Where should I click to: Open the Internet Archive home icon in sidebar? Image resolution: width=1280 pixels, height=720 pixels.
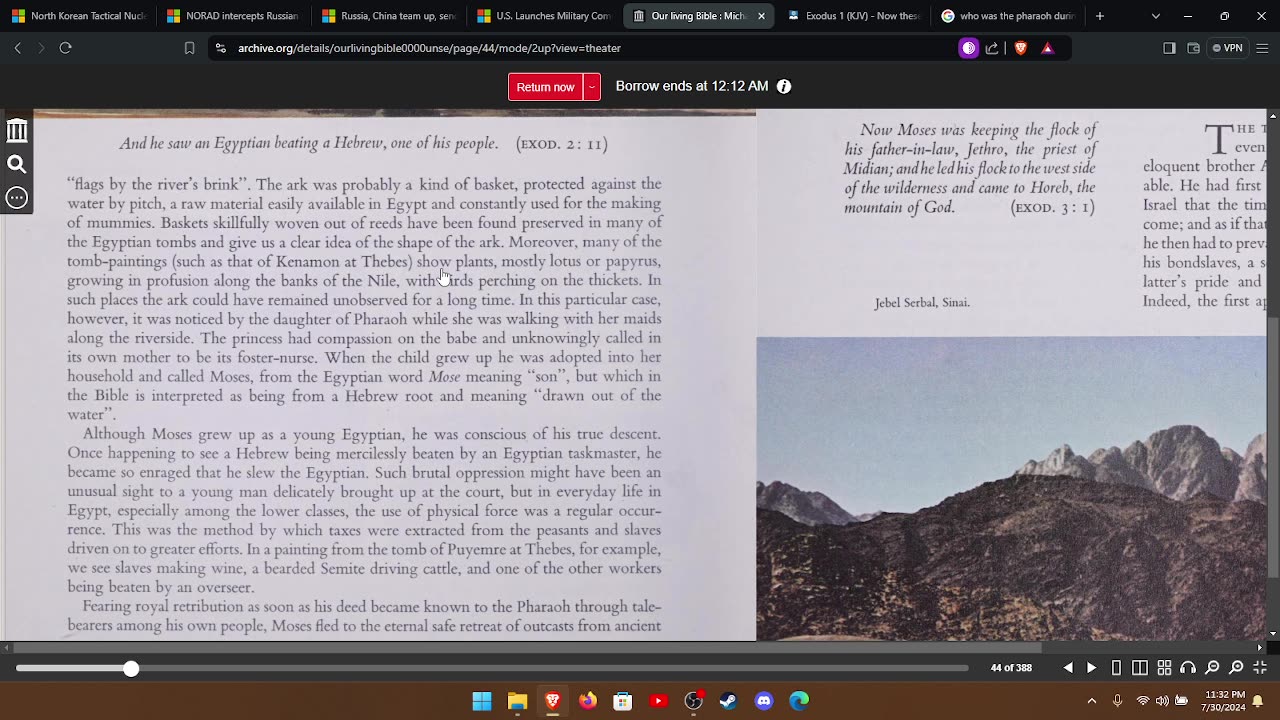17,131
